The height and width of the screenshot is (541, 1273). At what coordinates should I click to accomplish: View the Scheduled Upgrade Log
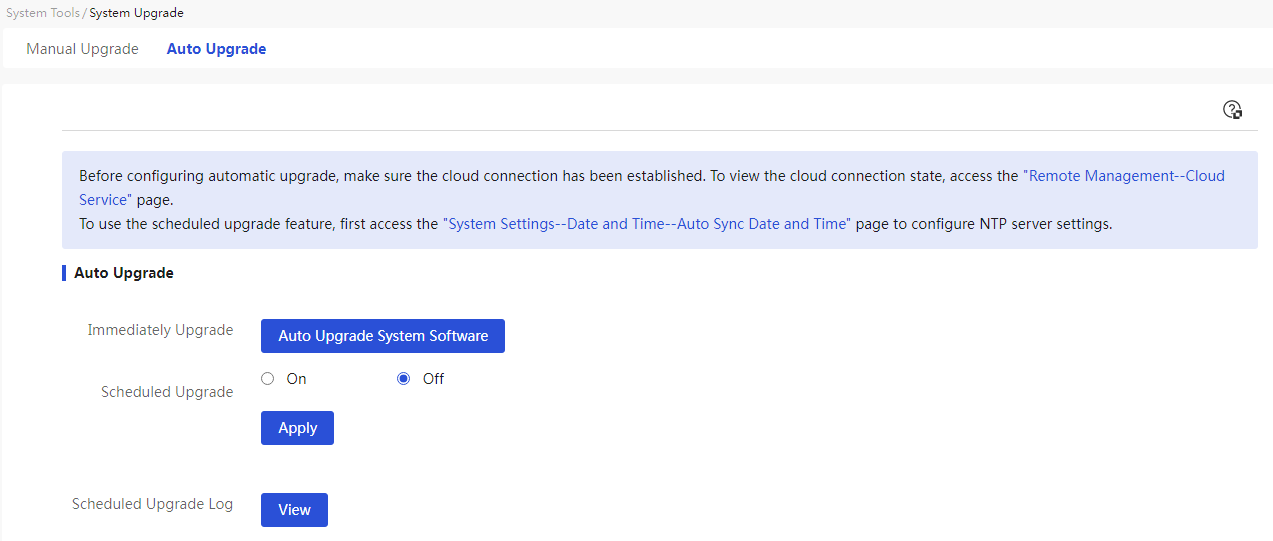(294, 510)
